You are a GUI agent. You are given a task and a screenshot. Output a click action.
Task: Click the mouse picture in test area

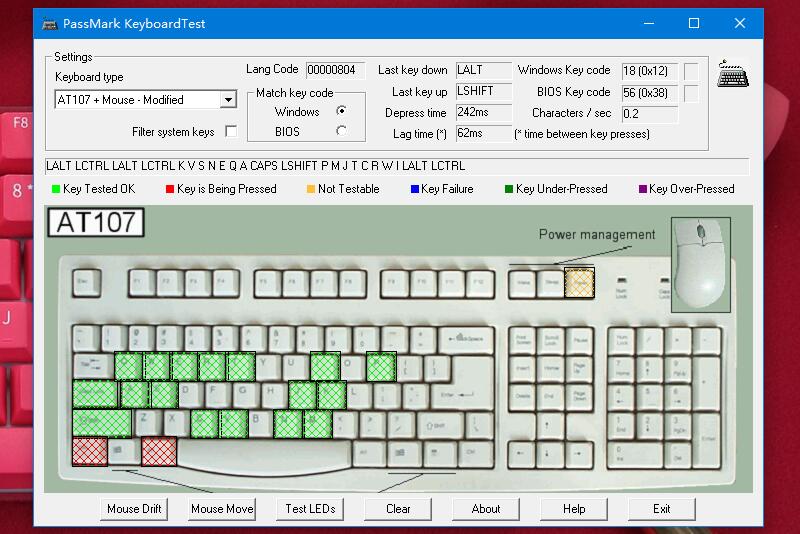click(701, 264)
